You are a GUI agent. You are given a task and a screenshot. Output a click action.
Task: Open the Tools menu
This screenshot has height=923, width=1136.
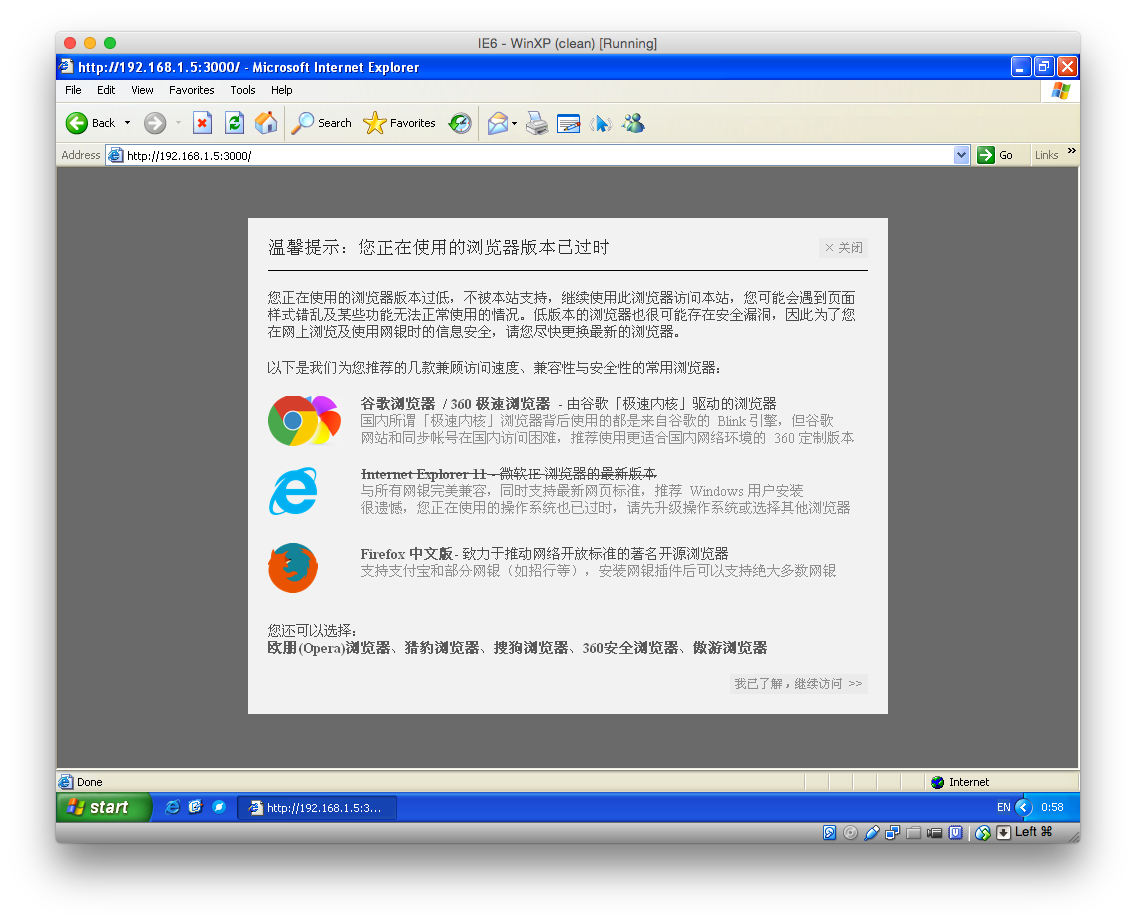(x=243, y=90)
